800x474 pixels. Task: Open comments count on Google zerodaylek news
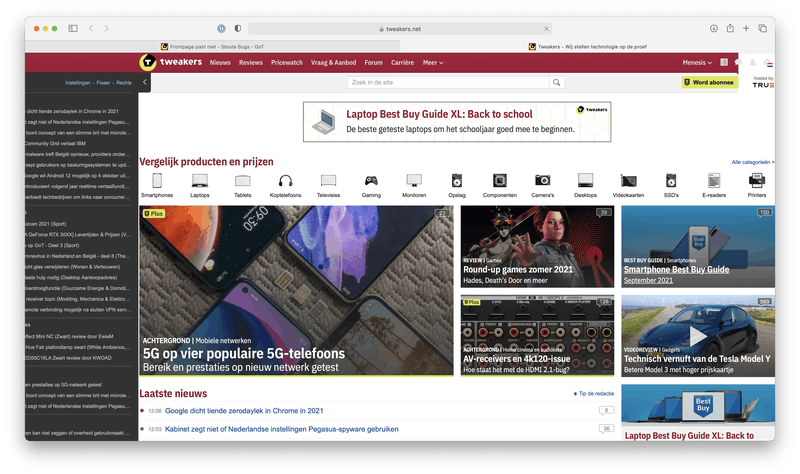click(x=606, y=410)
